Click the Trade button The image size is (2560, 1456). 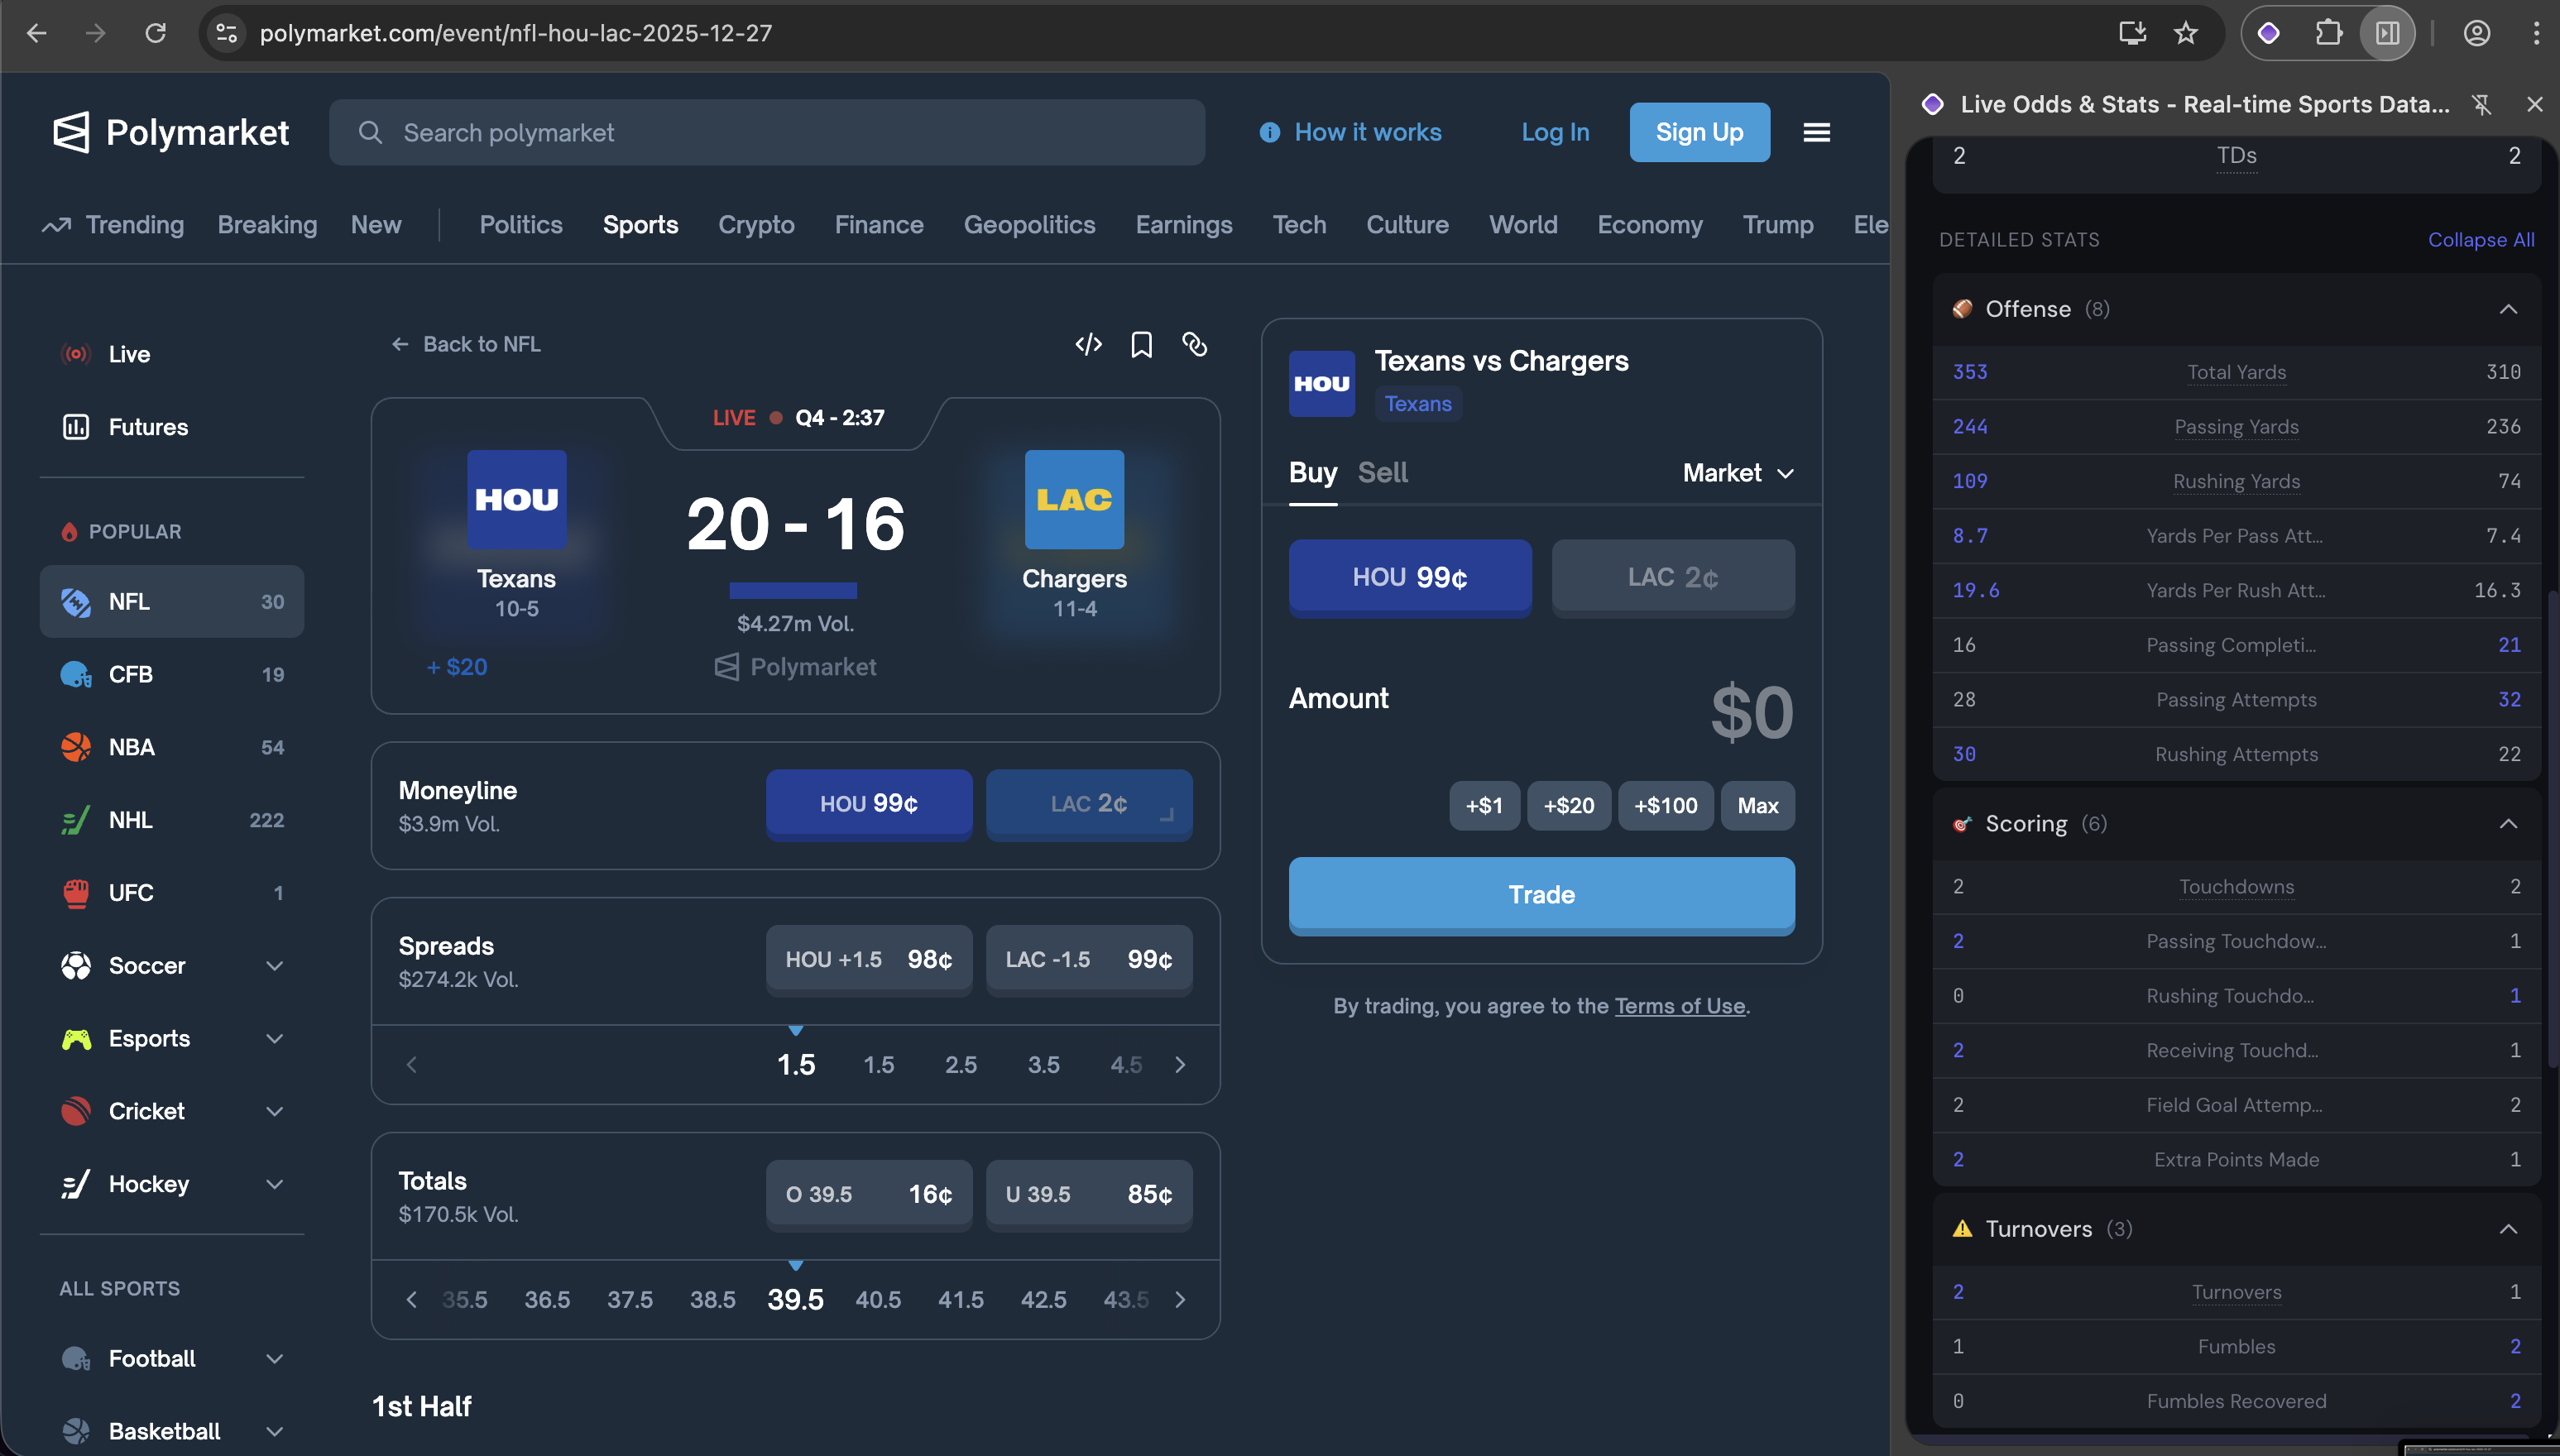[1541, 894]
